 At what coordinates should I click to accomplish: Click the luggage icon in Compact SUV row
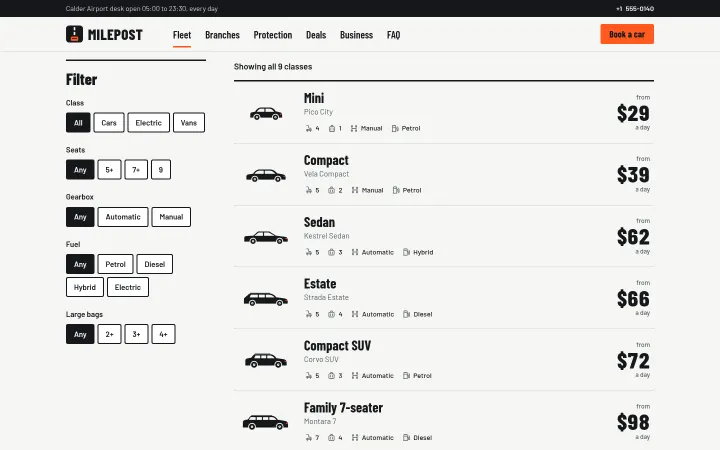[332, 376]
